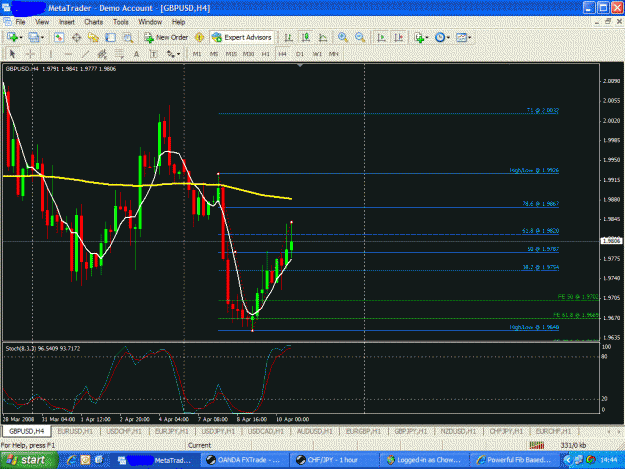Image resolution: width=625 pixels, height=469 pixels.
Task: Select the Trendline drawing tool
Action: (x=85, y=54)
